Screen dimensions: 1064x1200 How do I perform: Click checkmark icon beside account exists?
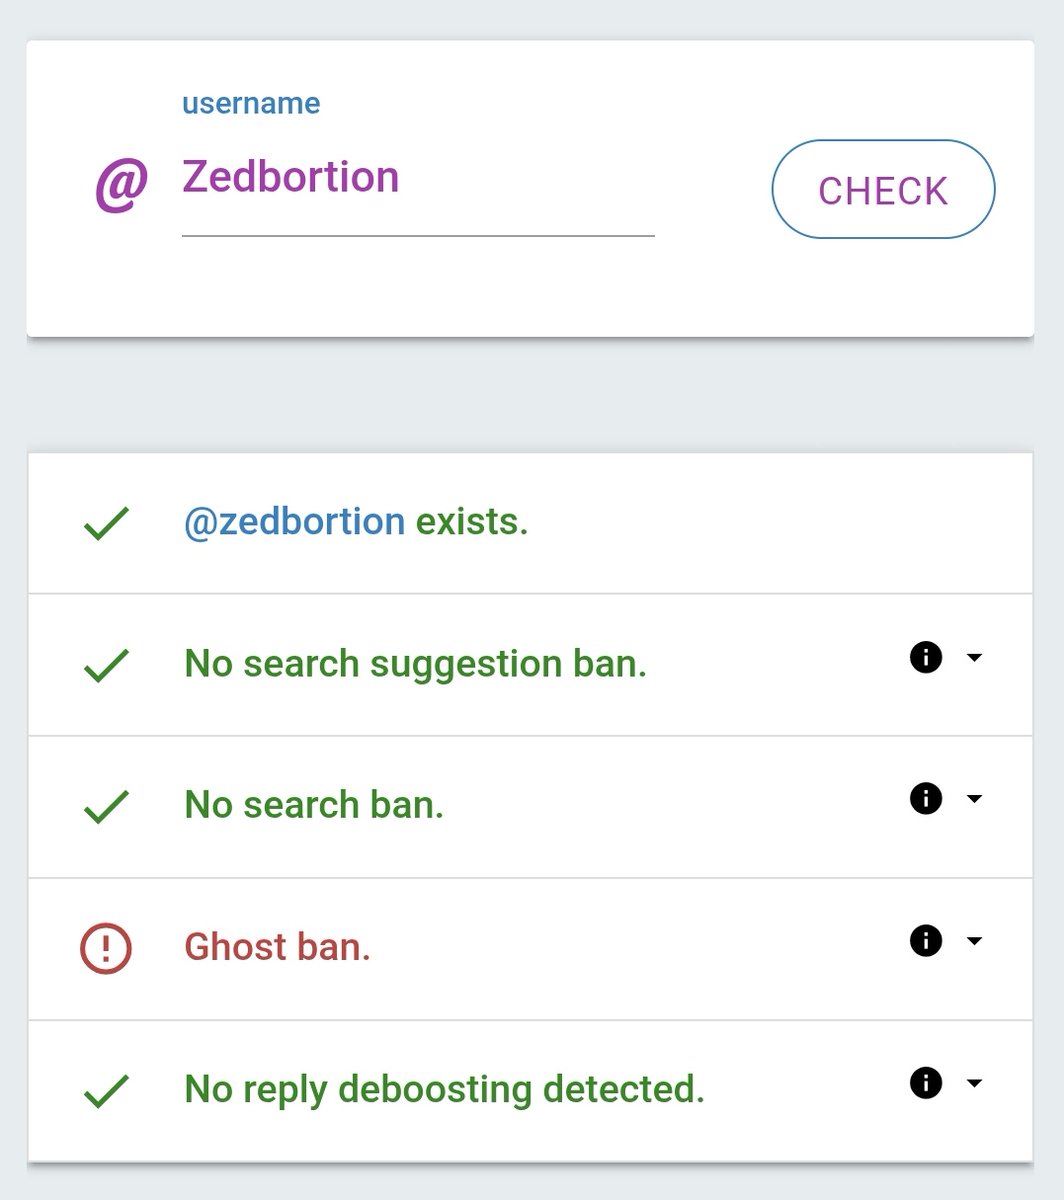coord(106,523)
